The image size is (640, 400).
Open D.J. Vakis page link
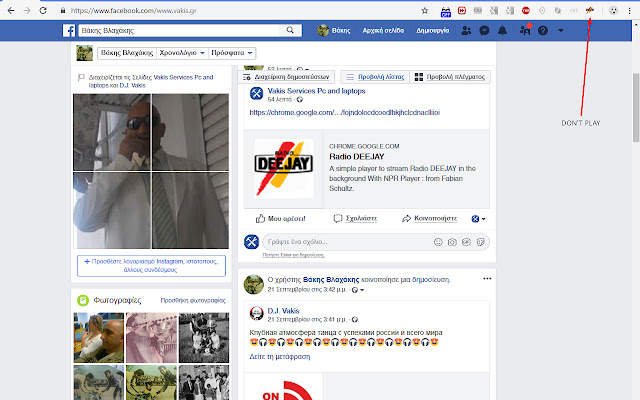(x=283, y=311)
